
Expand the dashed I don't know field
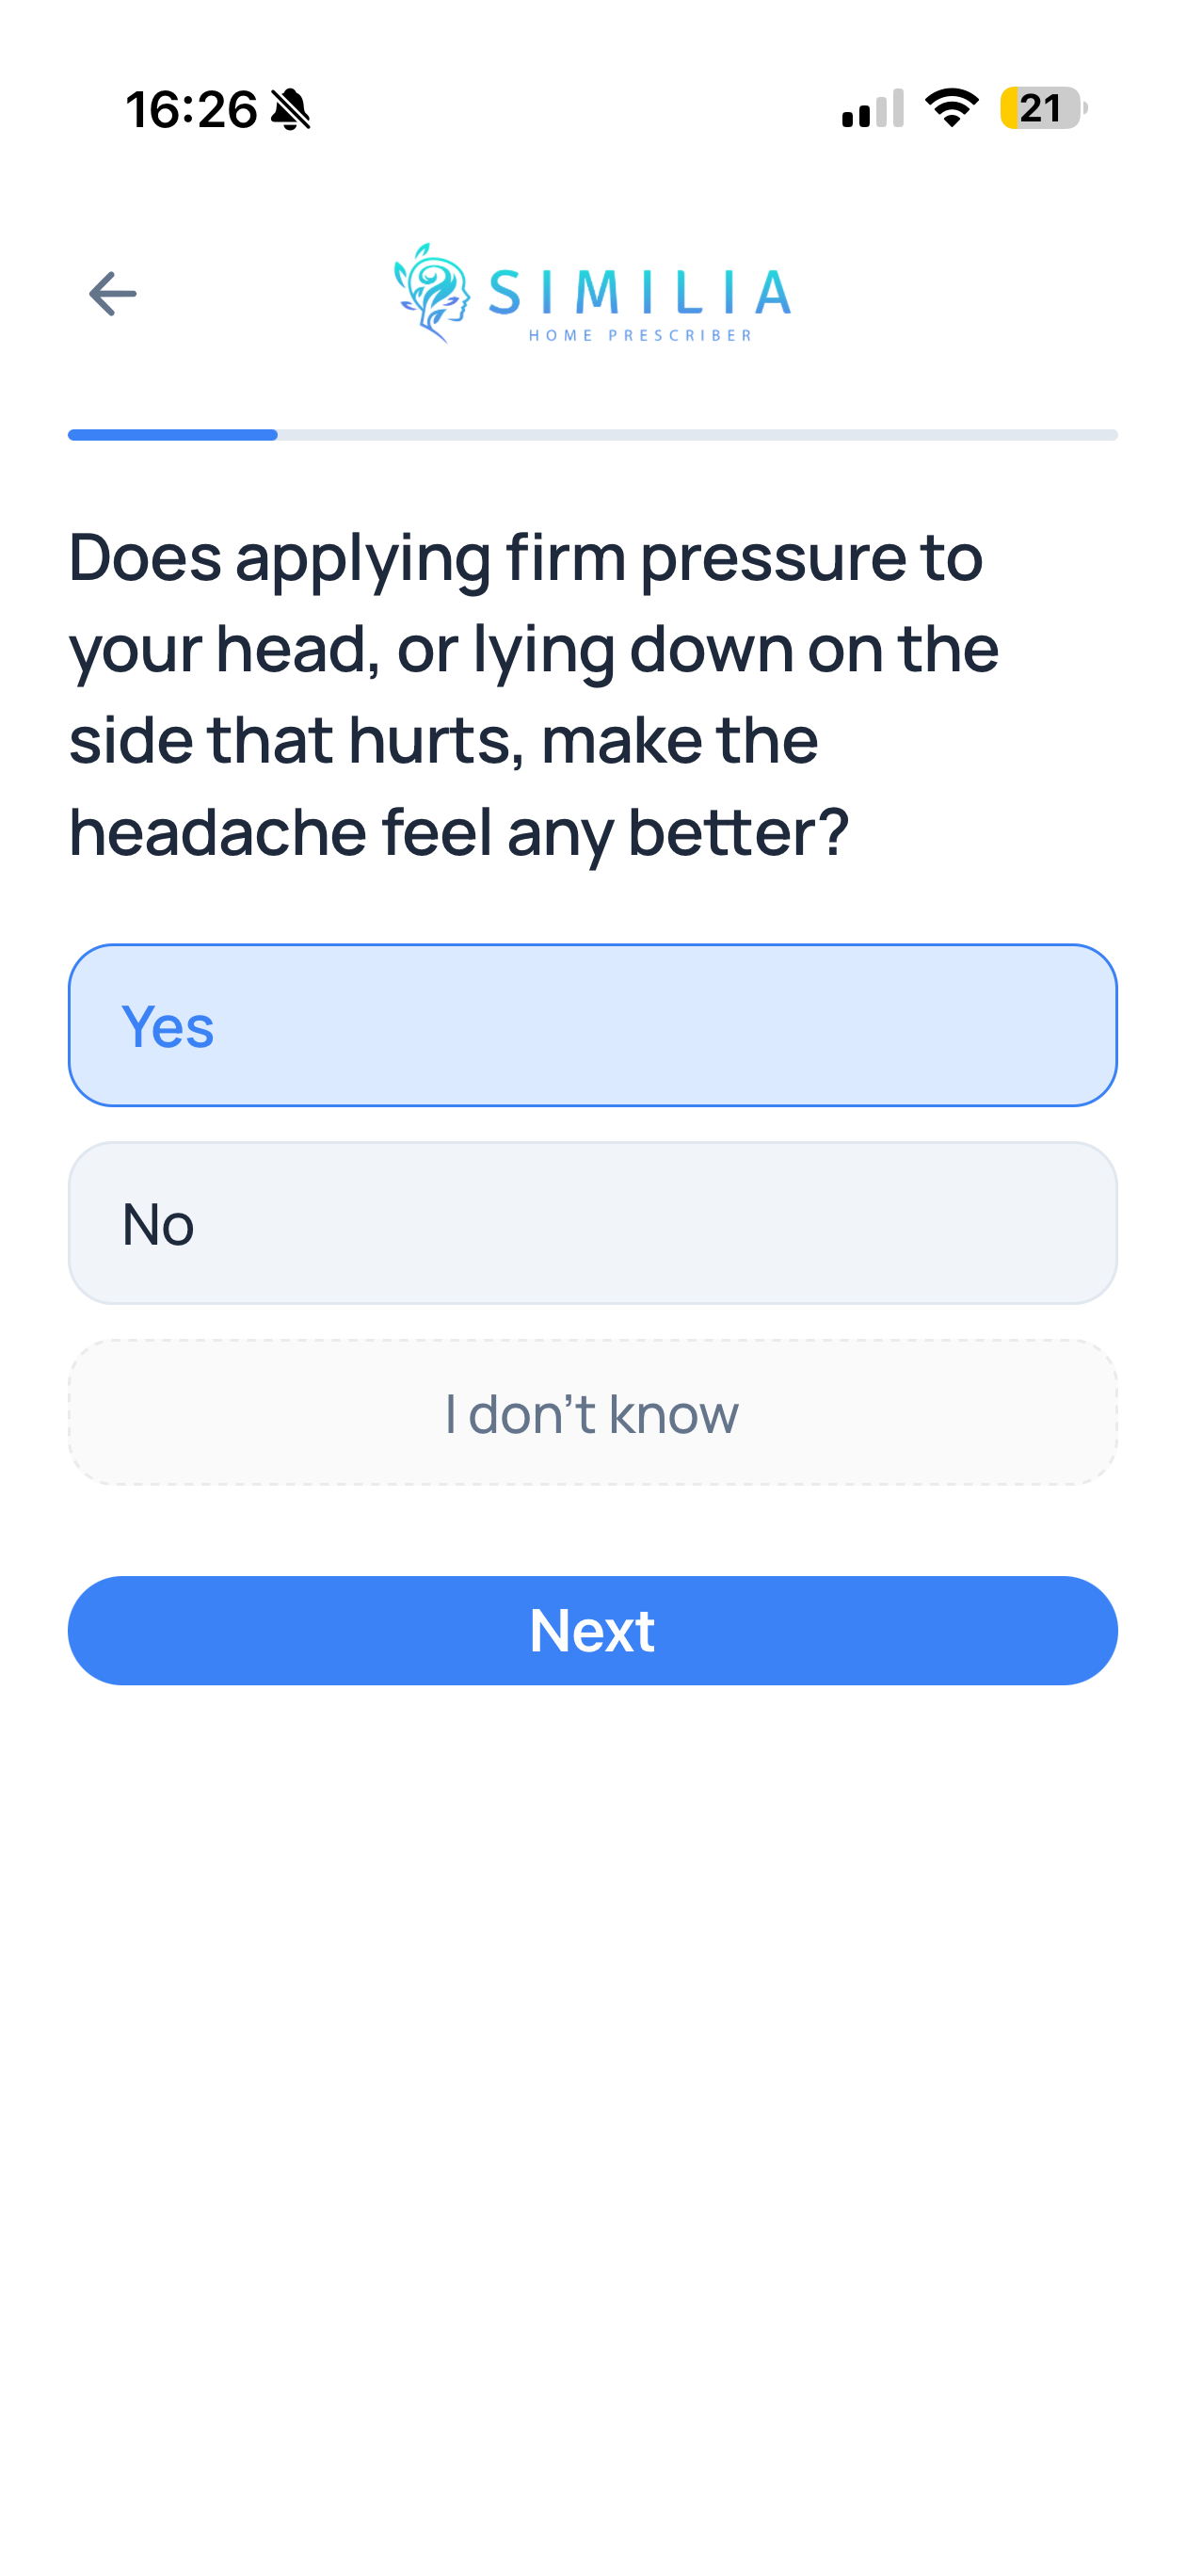coord(592,1413)
